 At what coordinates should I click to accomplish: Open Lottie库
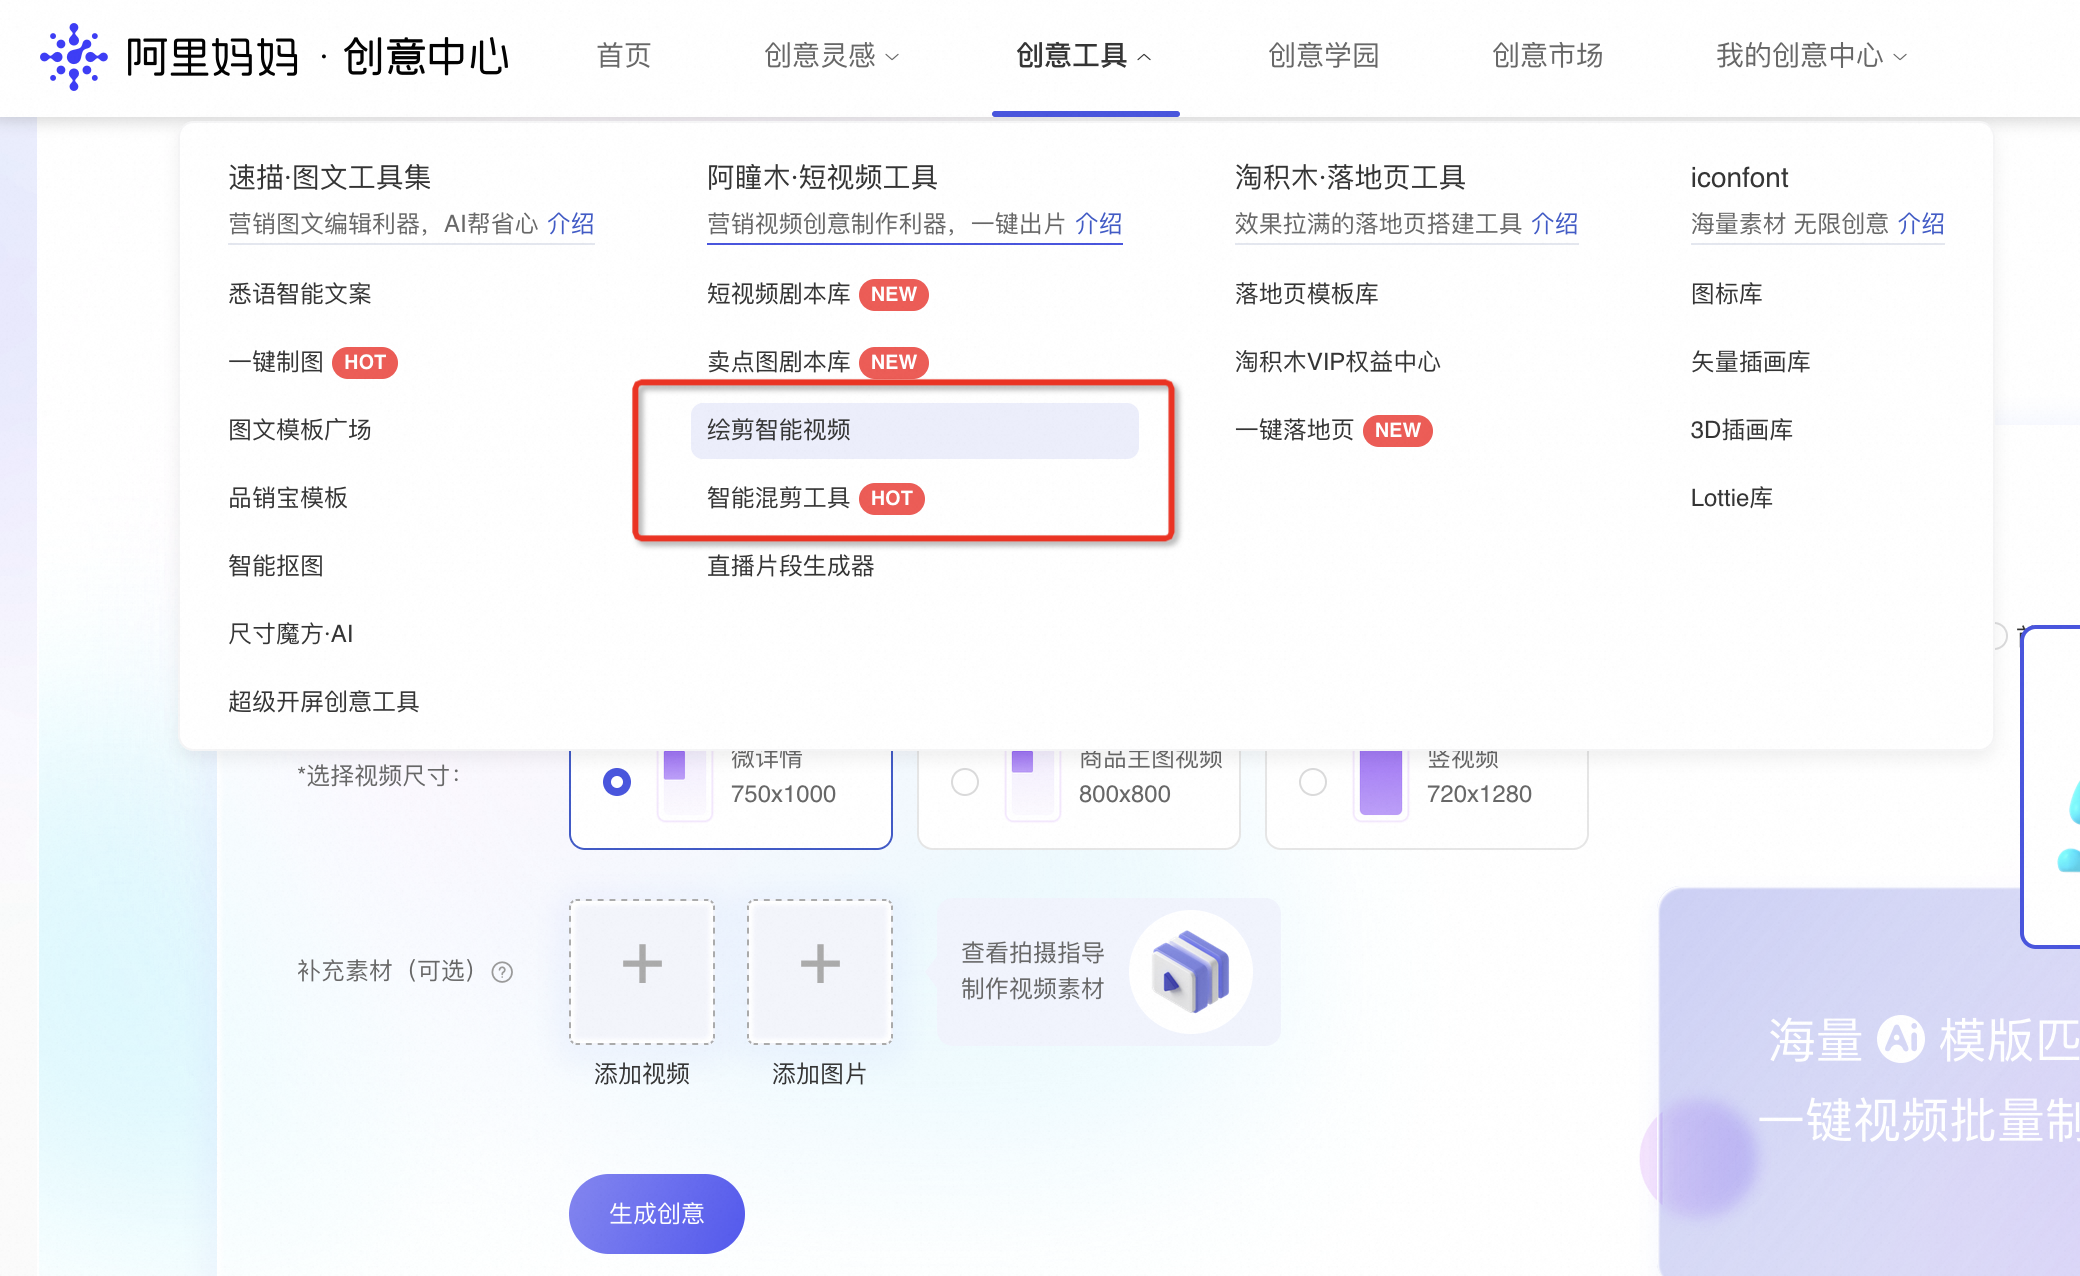click(x=1732, y=498)
